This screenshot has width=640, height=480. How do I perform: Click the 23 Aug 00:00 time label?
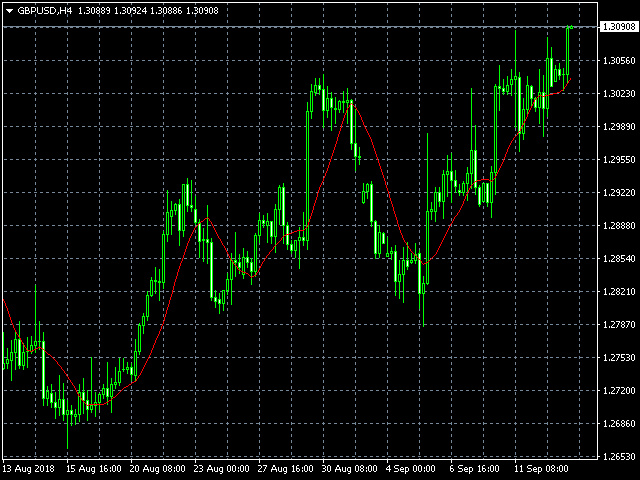tap(222, 469)
